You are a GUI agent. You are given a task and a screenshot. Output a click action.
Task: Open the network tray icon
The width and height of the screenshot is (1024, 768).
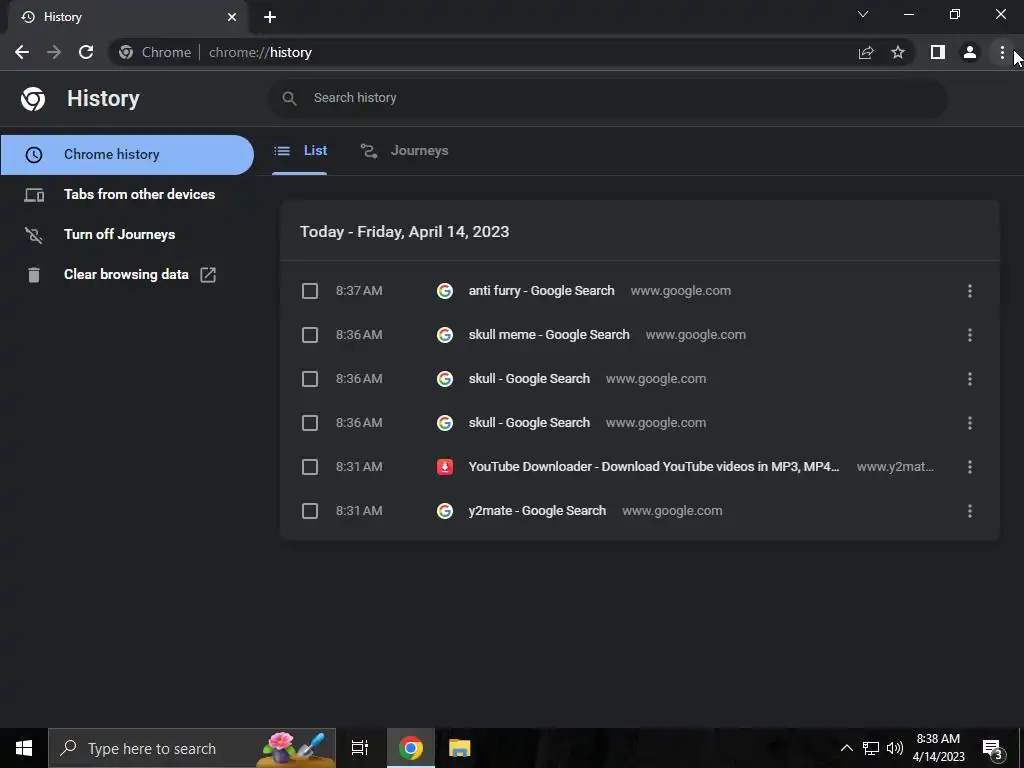point(871,748)
